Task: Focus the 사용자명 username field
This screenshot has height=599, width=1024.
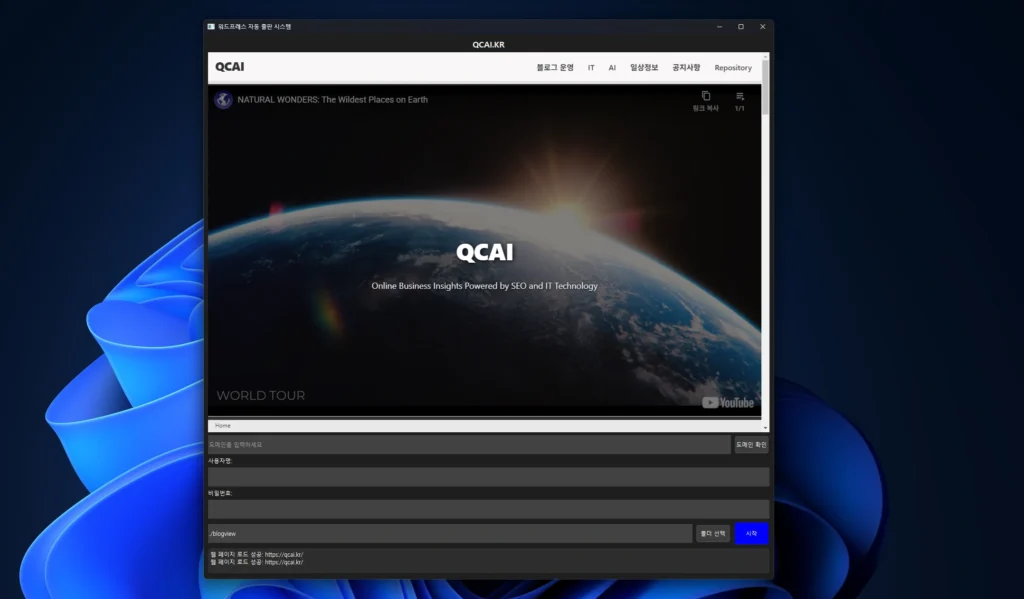Action: pos(488,477)
